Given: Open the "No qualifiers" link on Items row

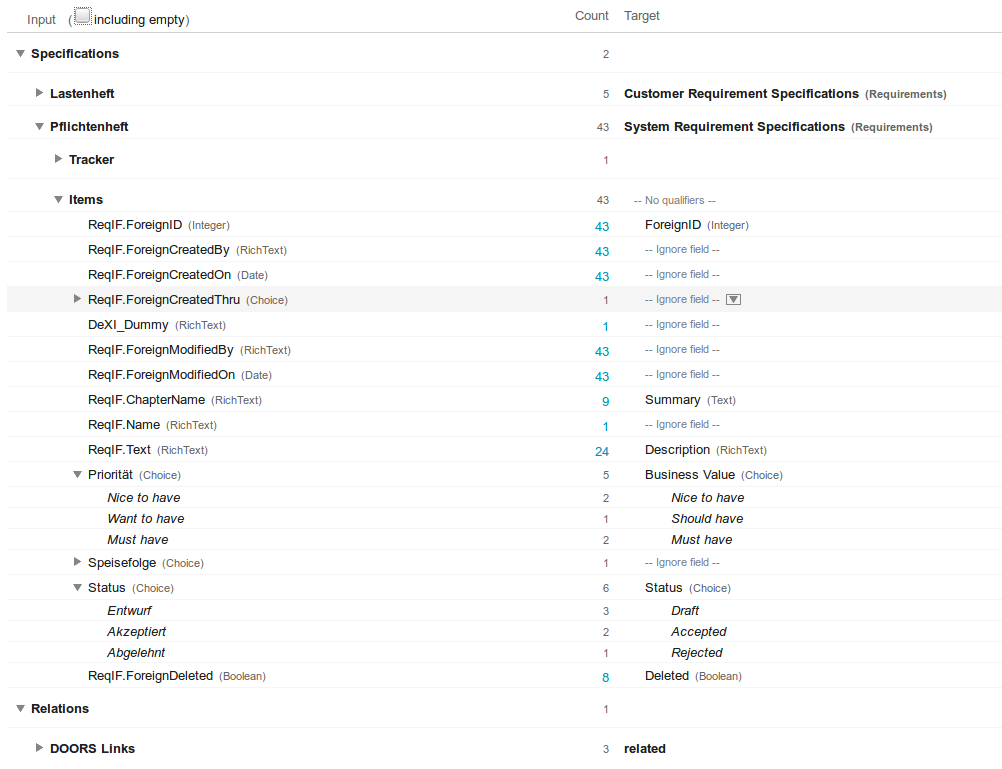Looking at the screenshot, I should tap(674, 199).
